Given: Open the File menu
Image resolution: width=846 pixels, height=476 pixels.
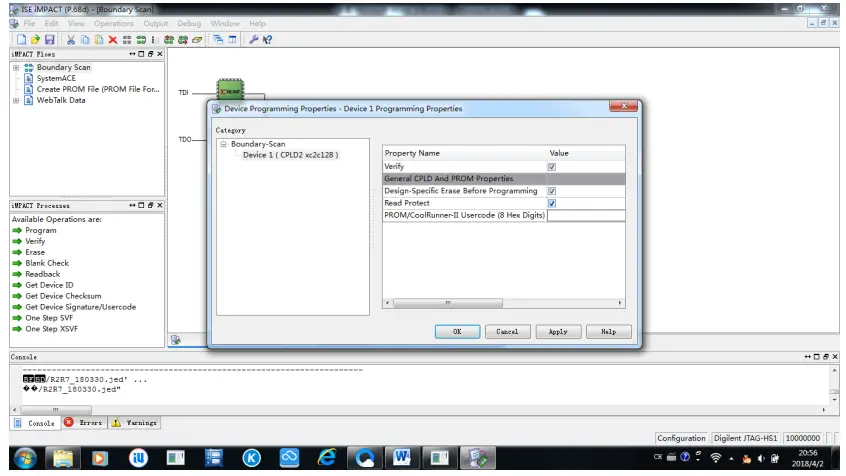Looking at the screenshot, I should tap(29, 23).
